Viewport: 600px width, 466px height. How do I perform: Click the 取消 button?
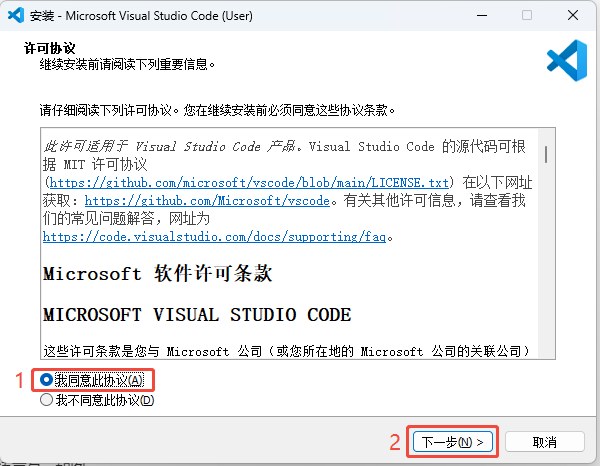pyautogui.click(x=544, y=441)
